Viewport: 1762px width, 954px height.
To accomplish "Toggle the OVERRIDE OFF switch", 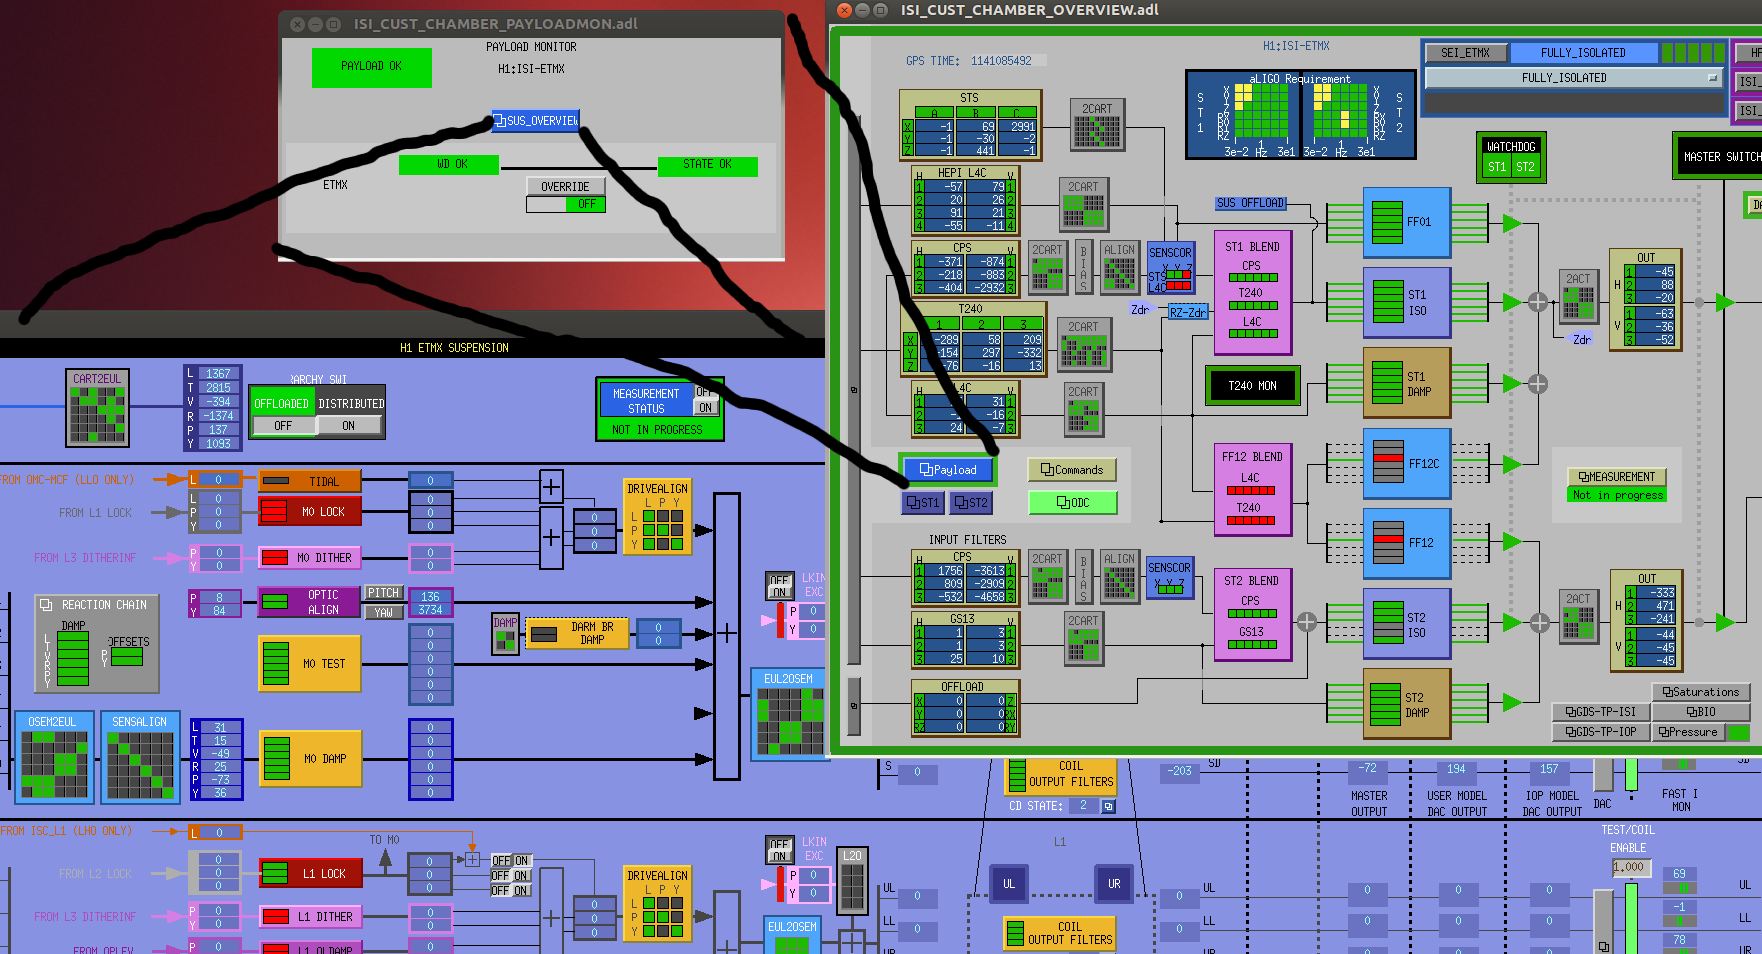I will point(565,204).
